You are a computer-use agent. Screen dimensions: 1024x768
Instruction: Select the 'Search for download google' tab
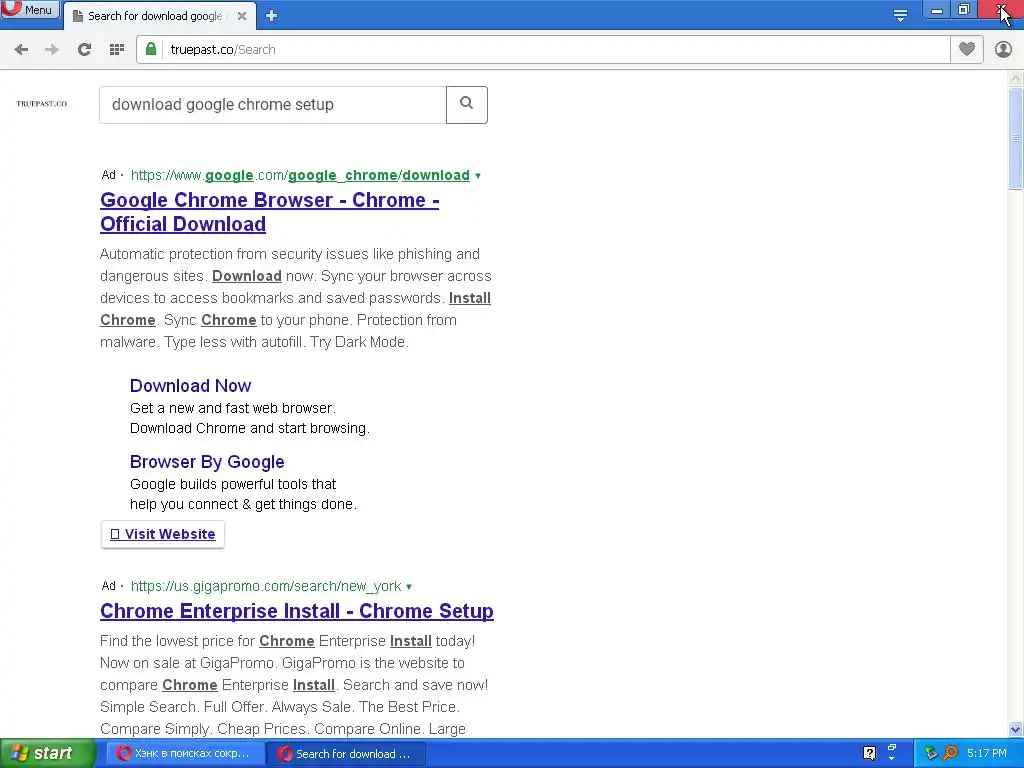pyautogui.click(x=157, y=16)
